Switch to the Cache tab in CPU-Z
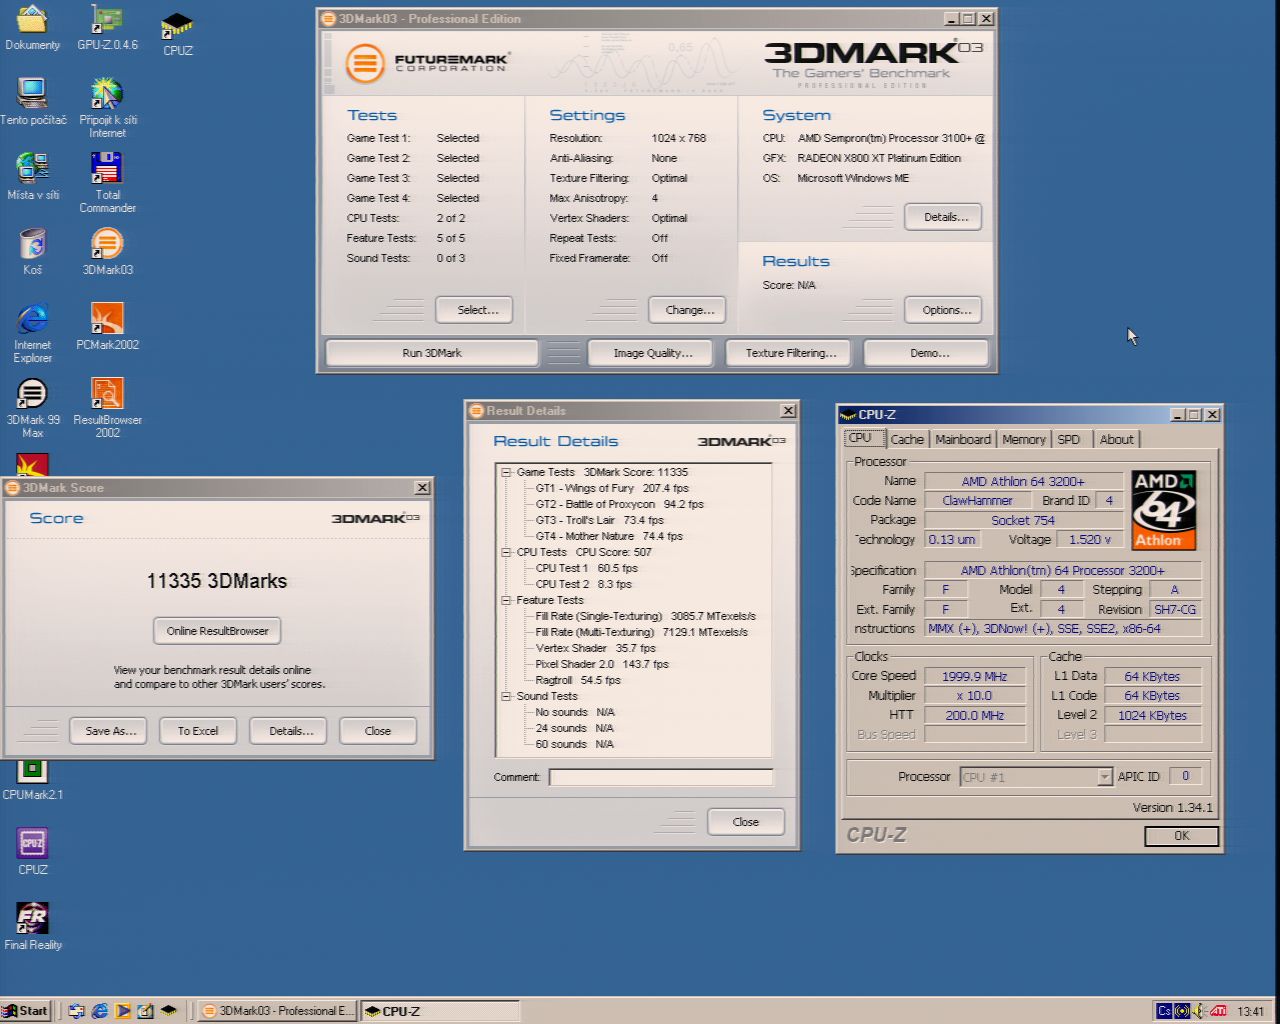 [907, 439]
